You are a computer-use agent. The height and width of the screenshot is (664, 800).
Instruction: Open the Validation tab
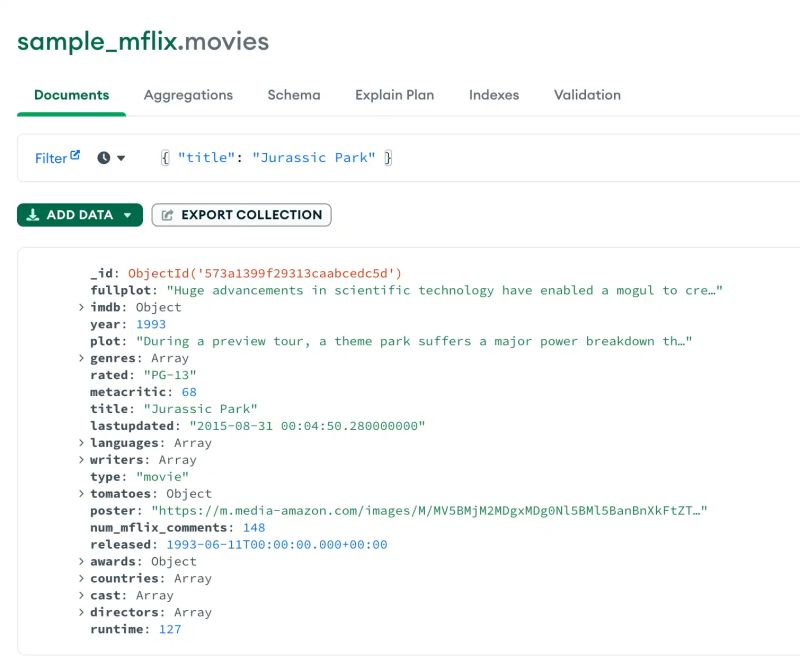(587, 95)
